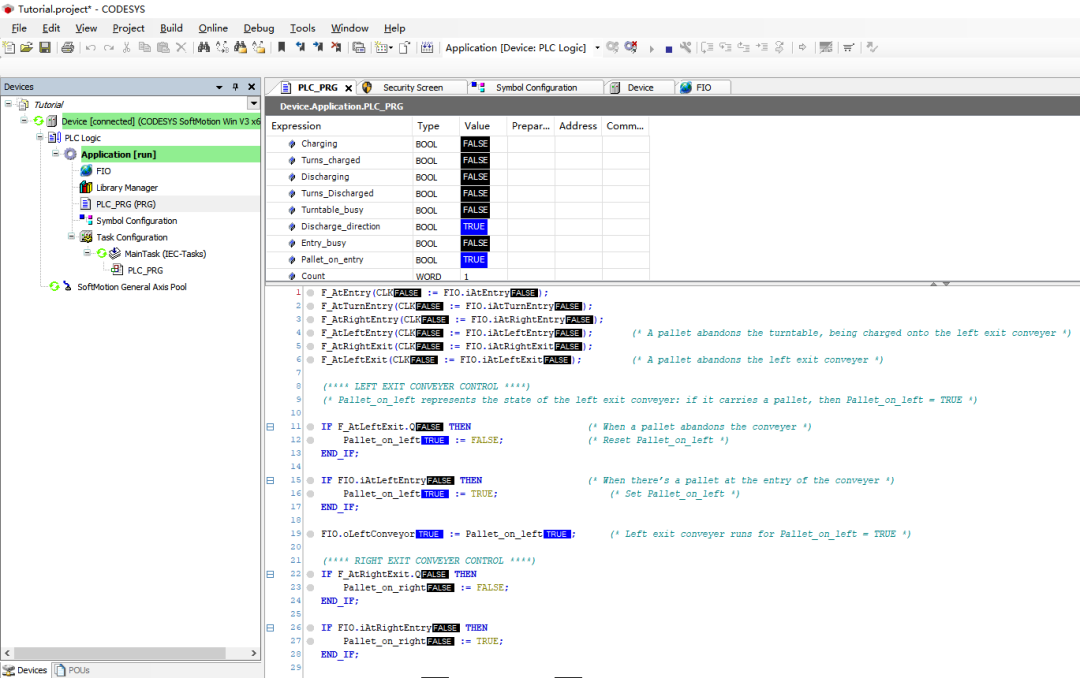Image resolution: width=1080 pixels, height=678 pixels.
Task: Collapse the IF block at line 11
Action: click(x=270, y=427)
